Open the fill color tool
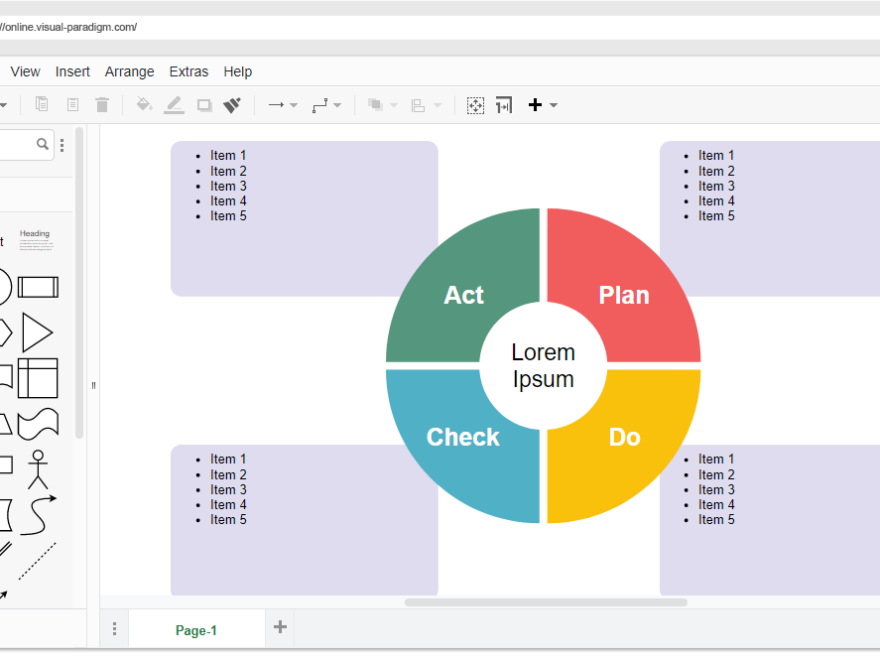The image size is (880, 660). pyautogui.click(x=143, y=104)
